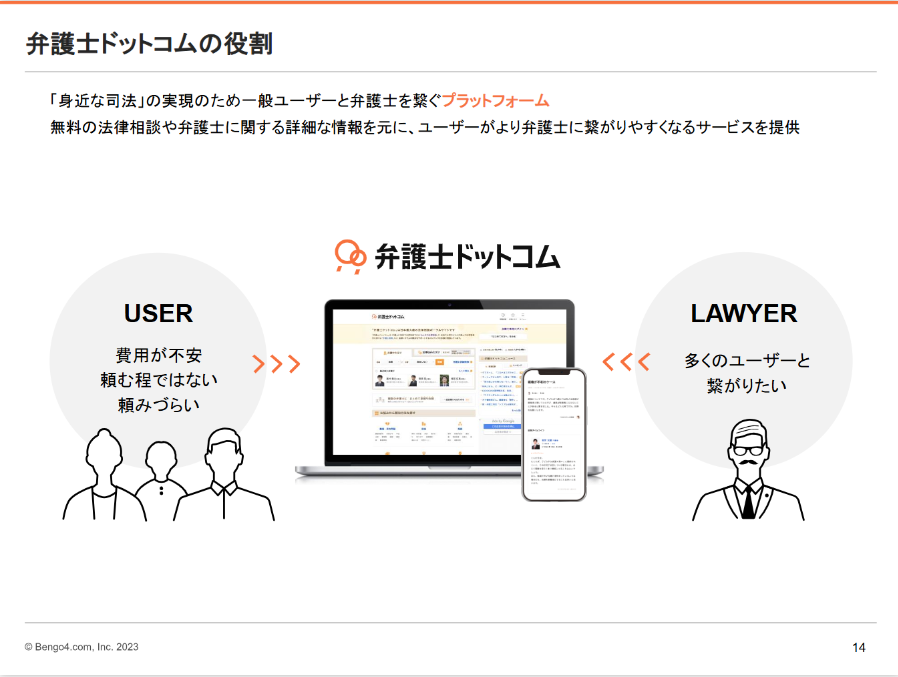Click the page number 14

pyautogui.click(x=858, y=647)
